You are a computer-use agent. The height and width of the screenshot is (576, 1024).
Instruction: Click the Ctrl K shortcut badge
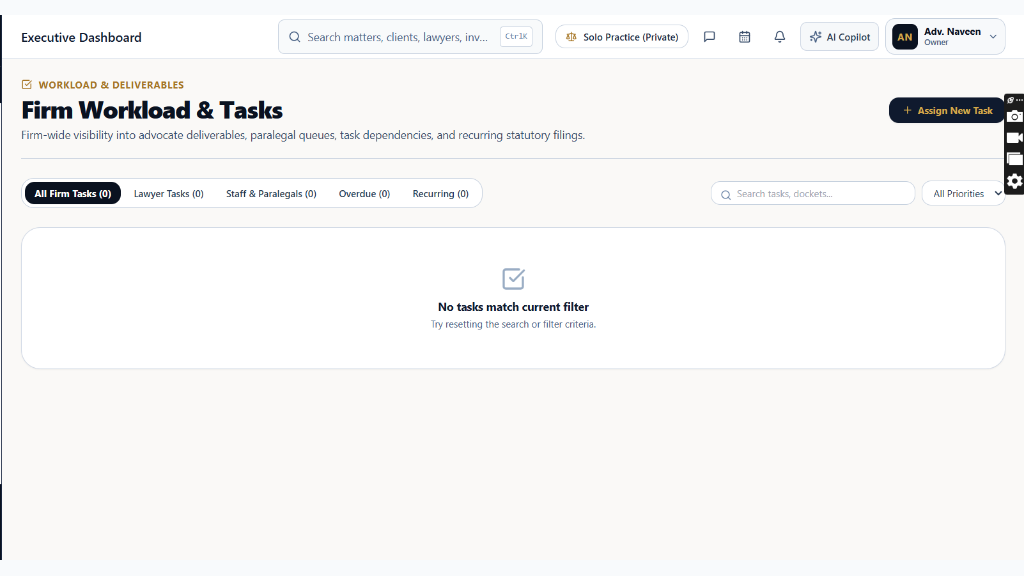coord(516,37)
